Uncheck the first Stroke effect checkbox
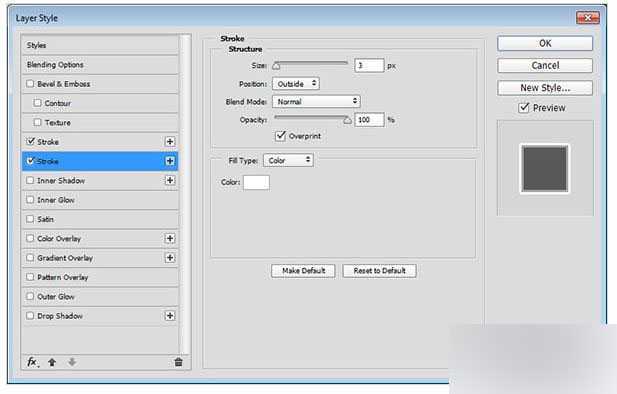The height and width of the screenshot is (394, 617). [x=30, y=141]
